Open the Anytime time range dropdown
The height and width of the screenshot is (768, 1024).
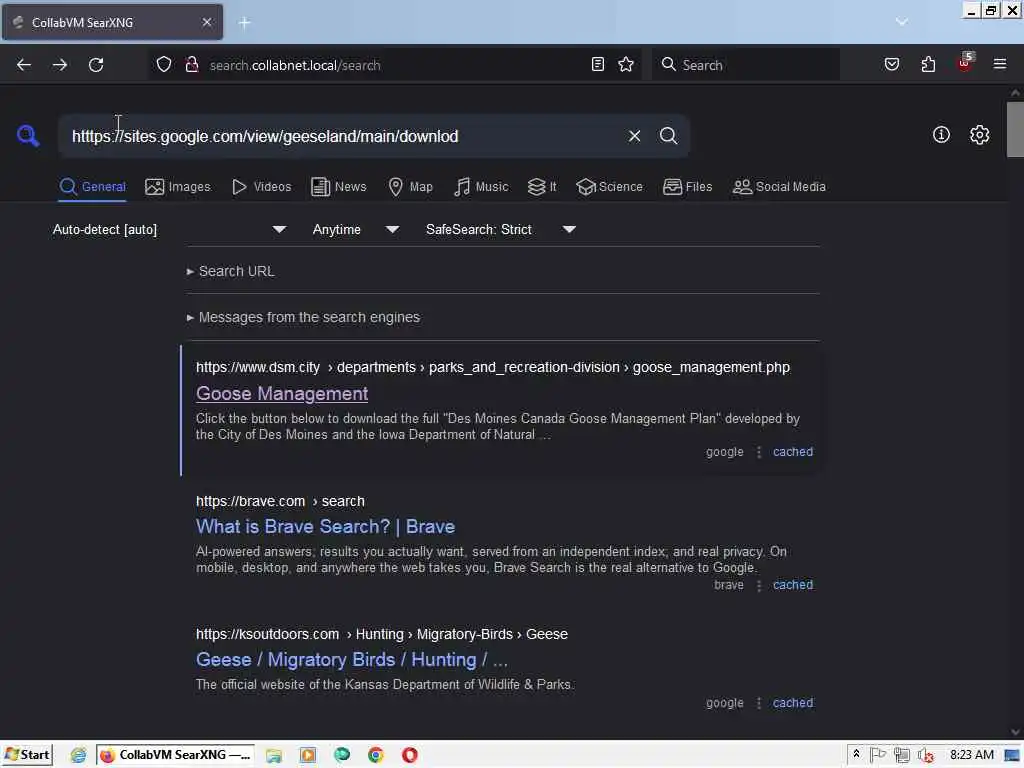coord(355,230)
